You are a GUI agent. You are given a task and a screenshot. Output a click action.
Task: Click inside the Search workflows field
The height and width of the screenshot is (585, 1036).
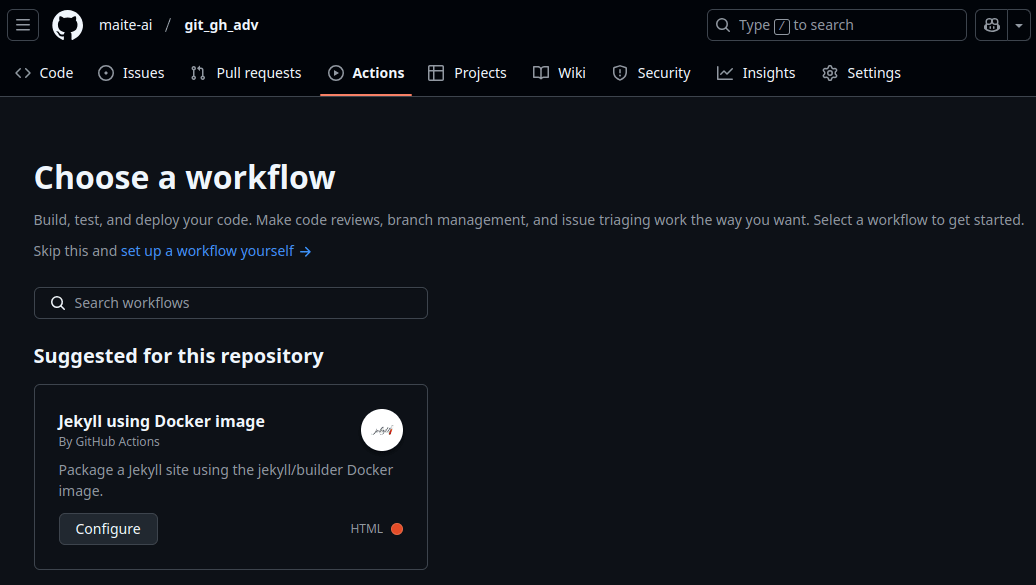(x=231, y=303)
